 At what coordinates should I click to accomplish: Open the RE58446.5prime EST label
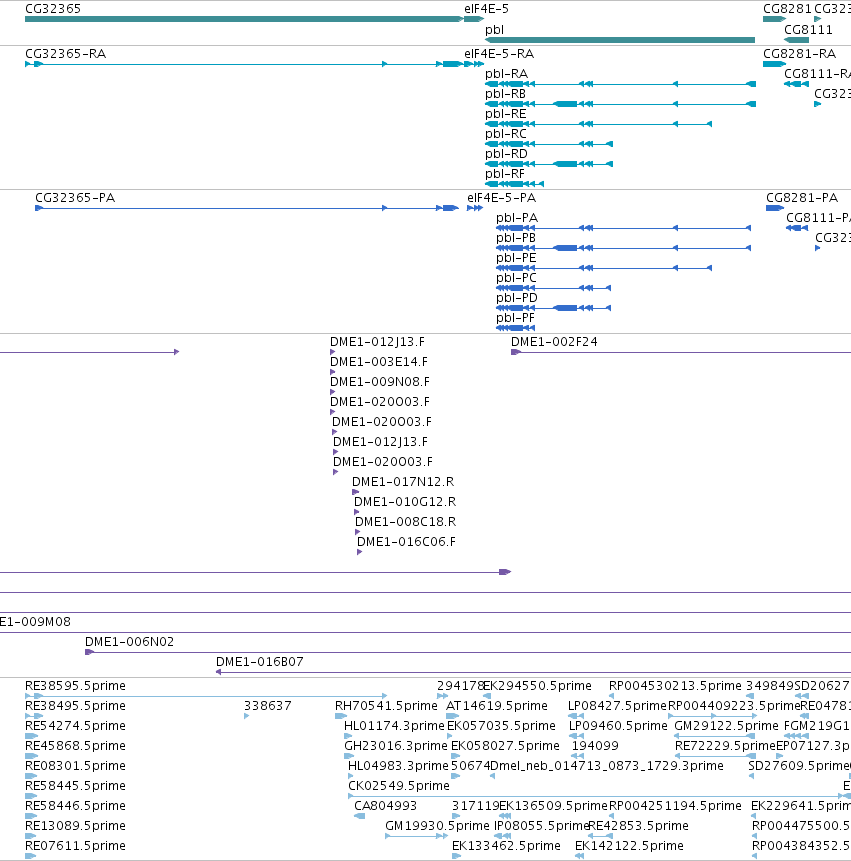(x=75, y=806)
